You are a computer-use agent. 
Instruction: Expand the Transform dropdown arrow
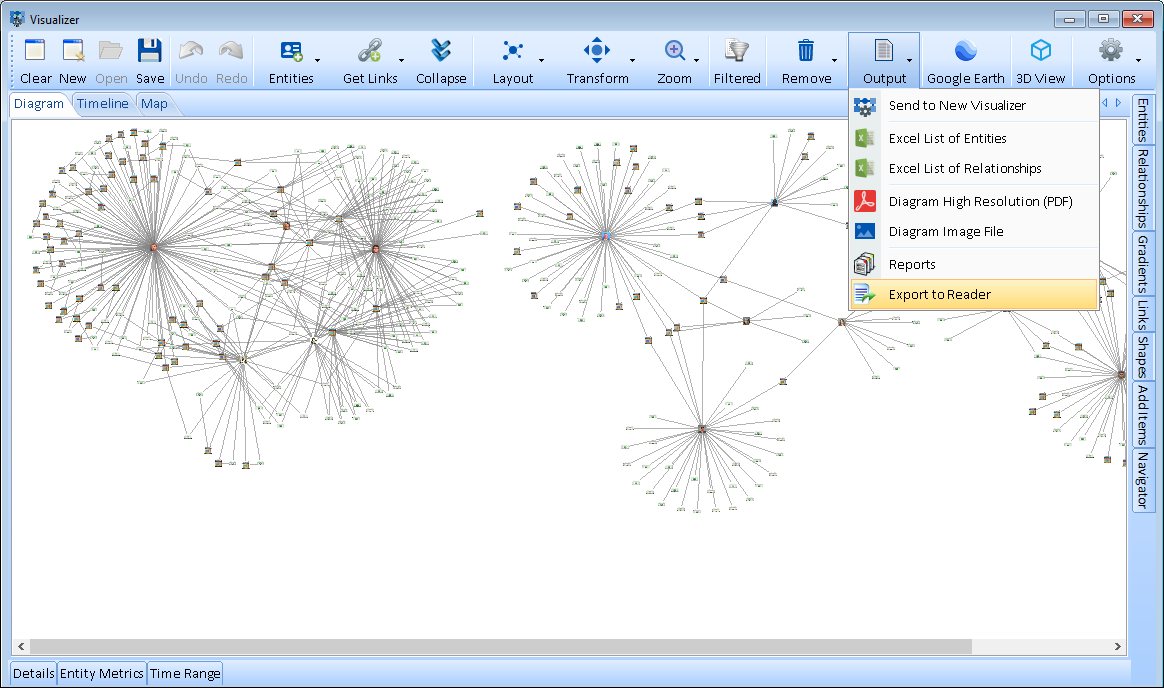click(x=632, y=60)
